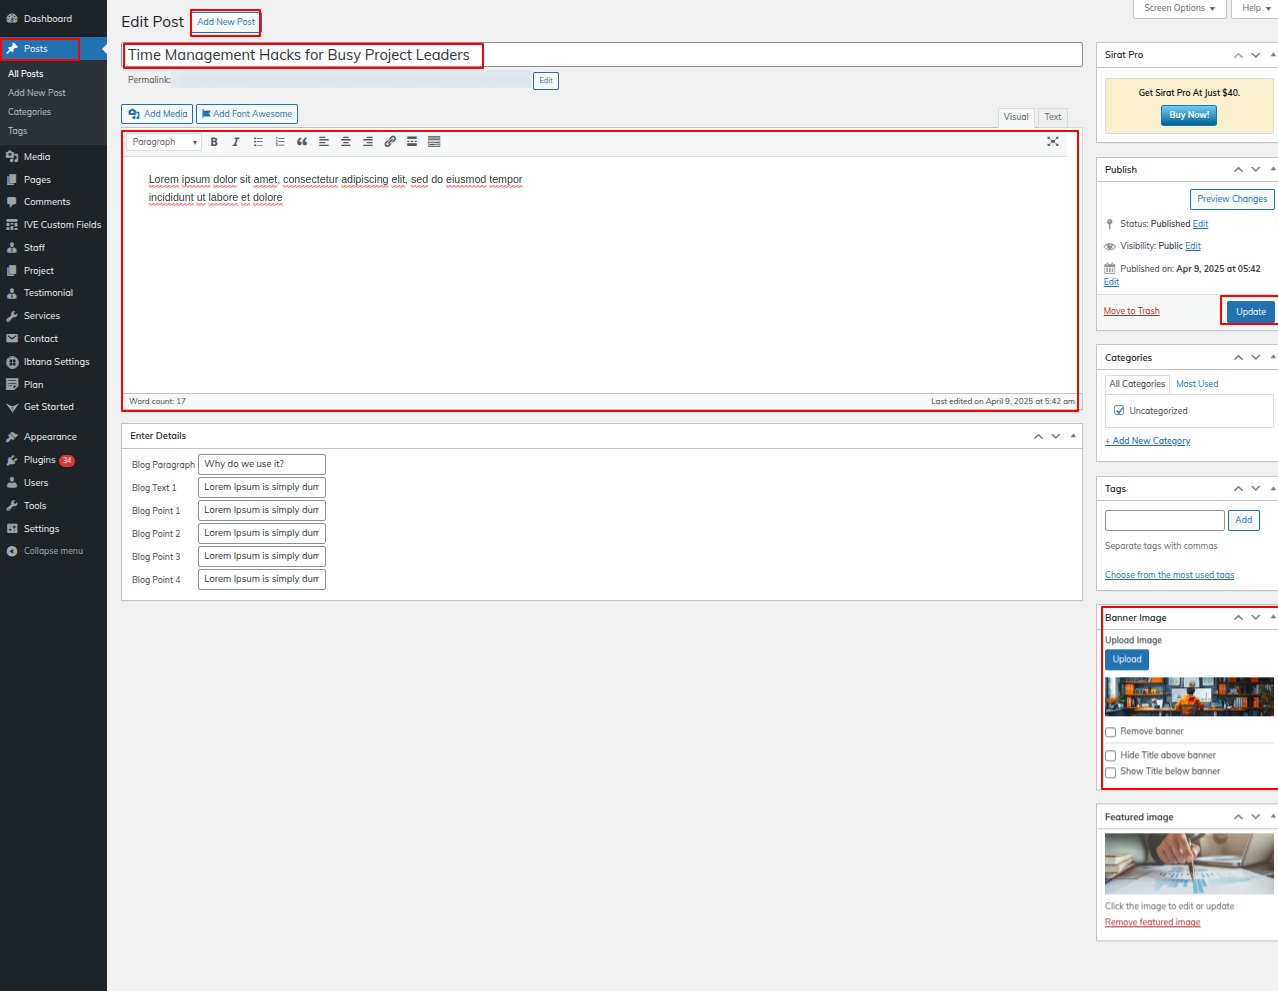The height and width of the screenshot is (991, 1278).
Task: Switch to the Text editor tab
Action: coord(1052,117)
